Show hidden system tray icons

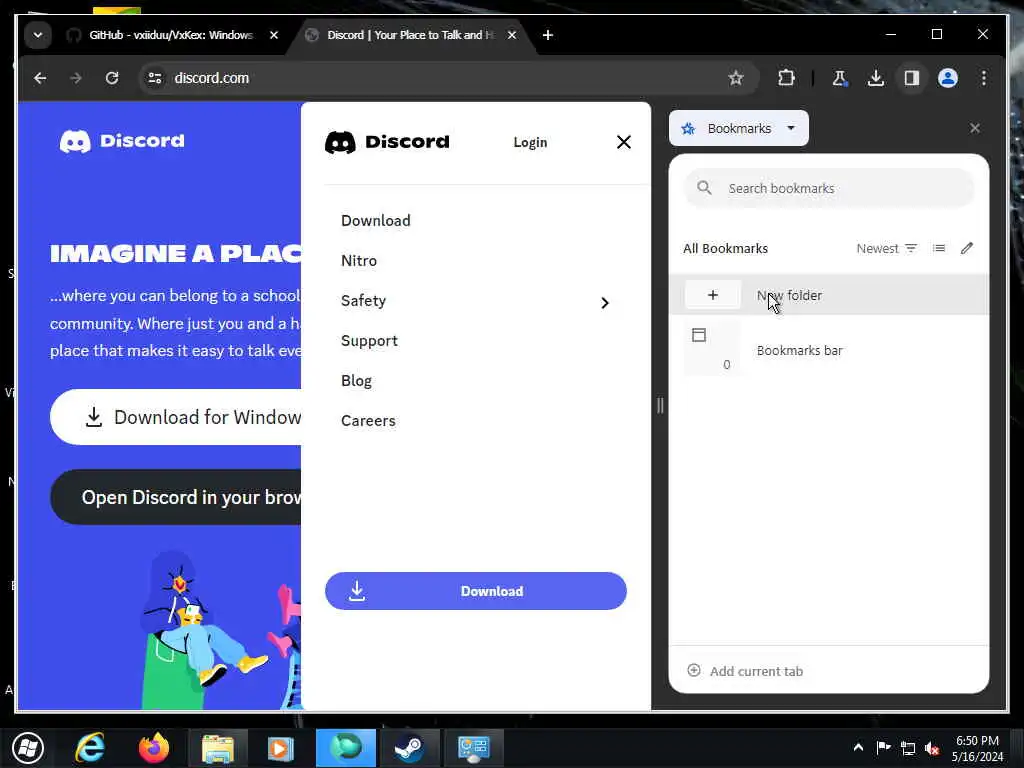858,748
